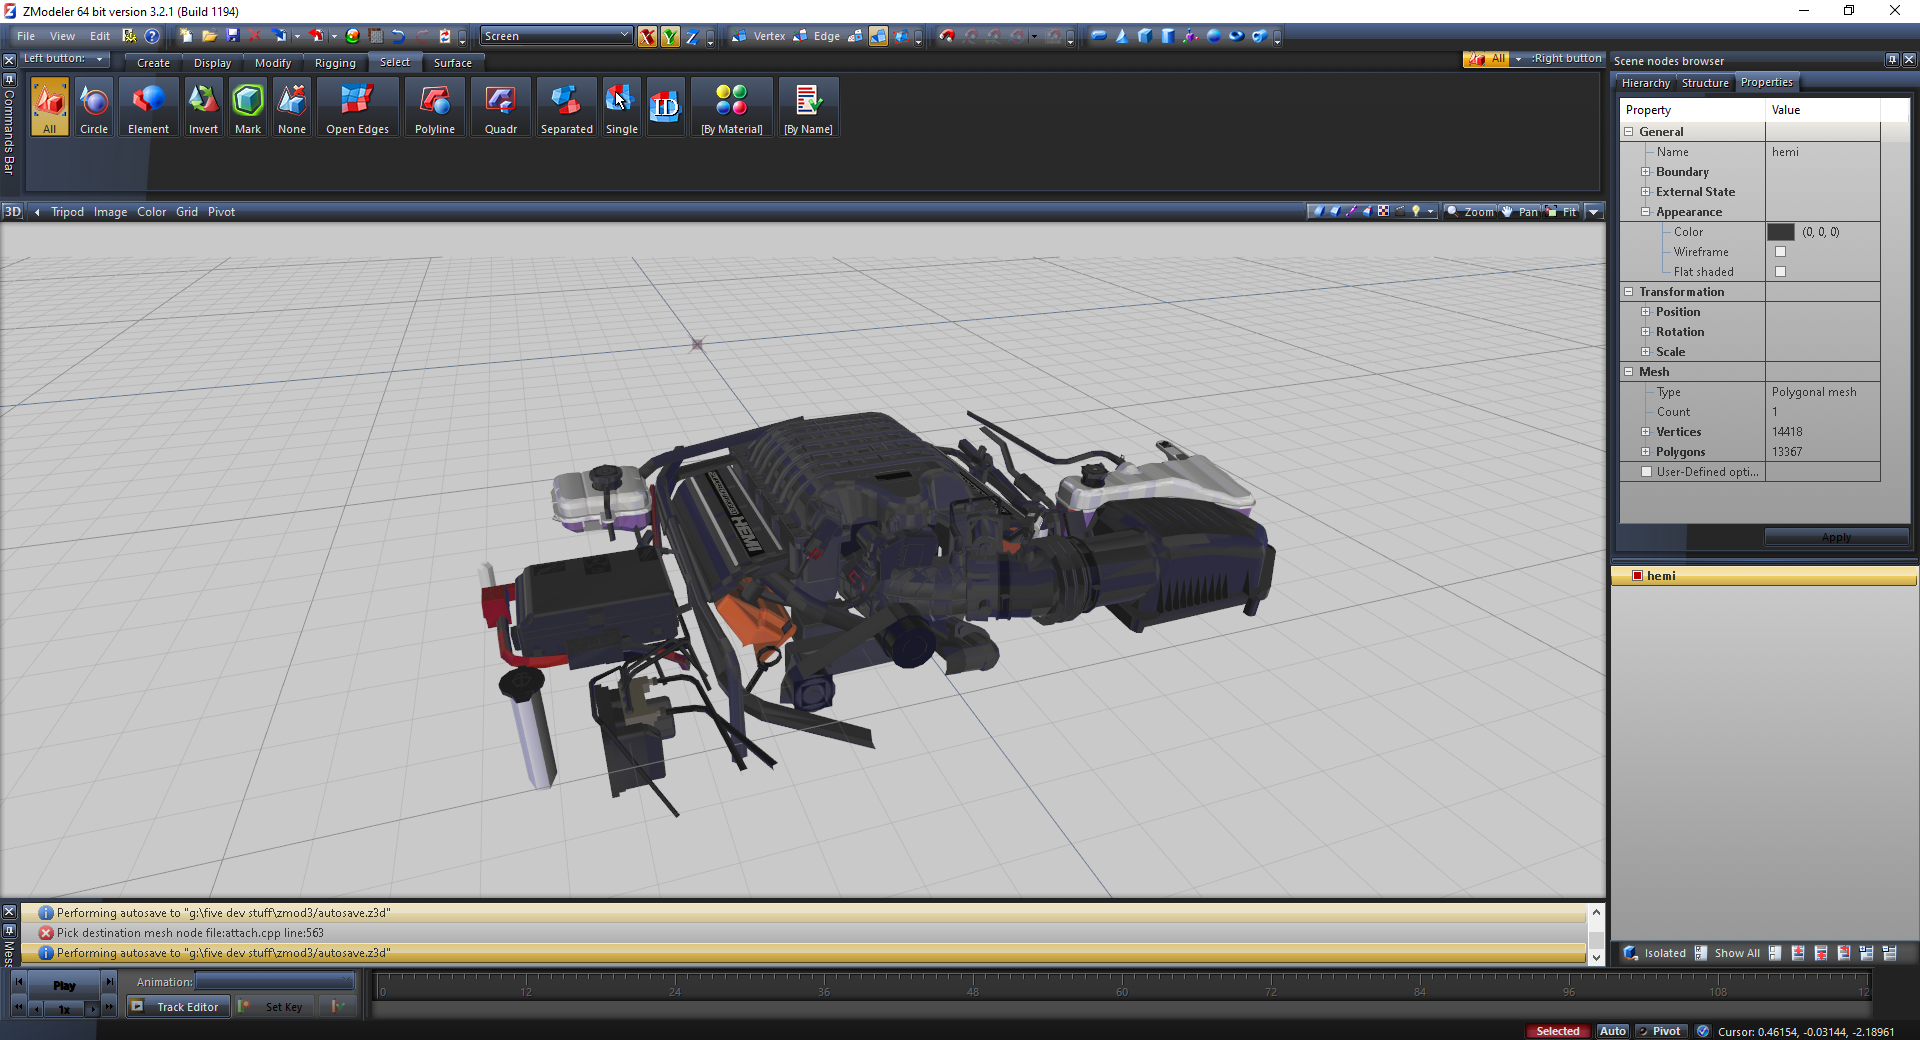Viewport: 1920px width, 1040px height.
Task: Toggle the Flat shaded checkbox
Action: point(1780,272)
